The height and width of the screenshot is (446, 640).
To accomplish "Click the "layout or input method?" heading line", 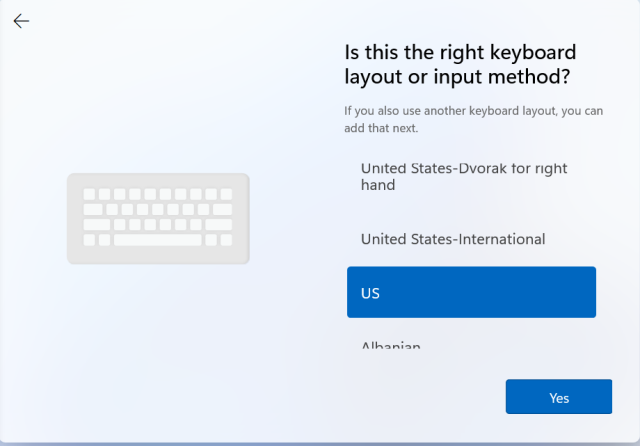I will [x=463, y=78].
